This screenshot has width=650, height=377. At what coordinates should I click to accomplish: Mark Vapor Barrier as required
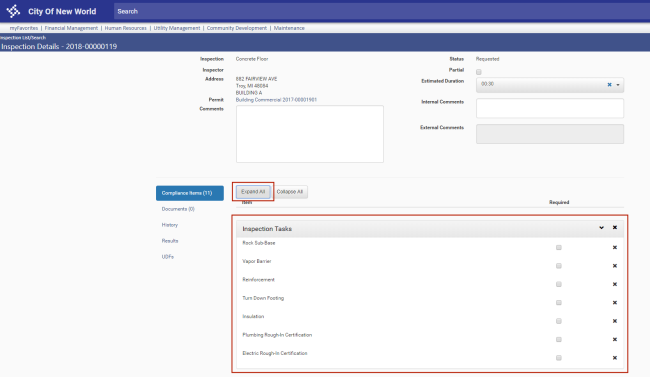tap(559, 266)
